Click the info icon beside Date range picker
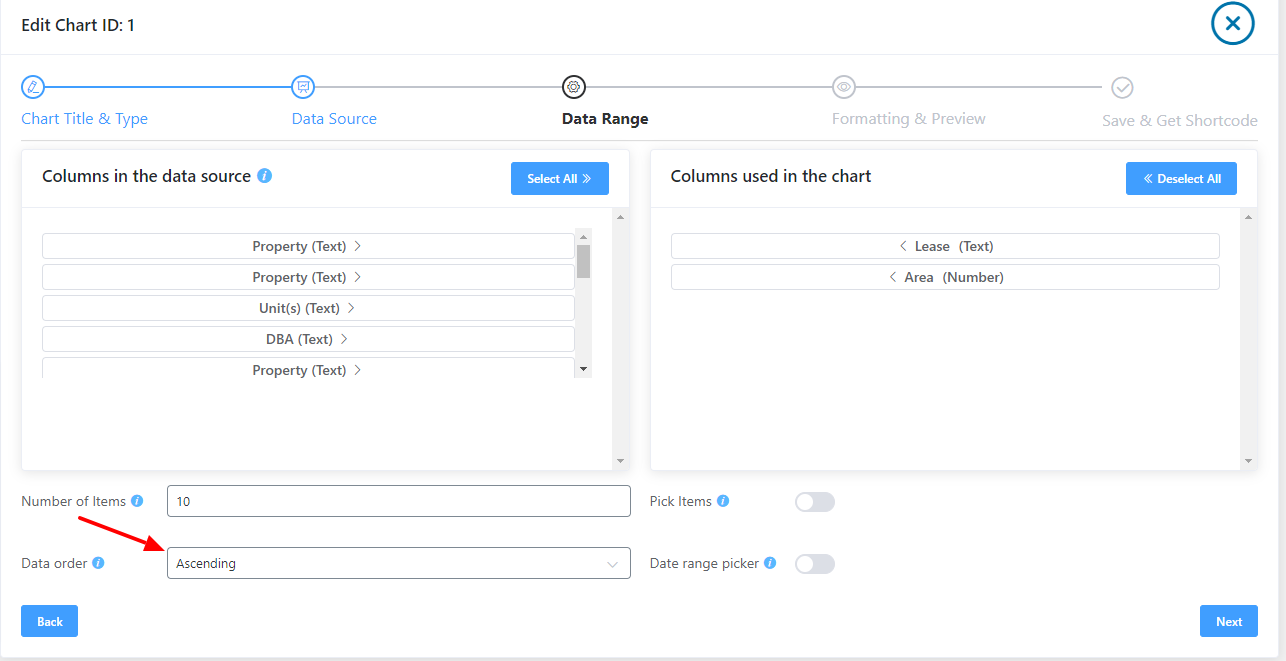 point(769,563)
